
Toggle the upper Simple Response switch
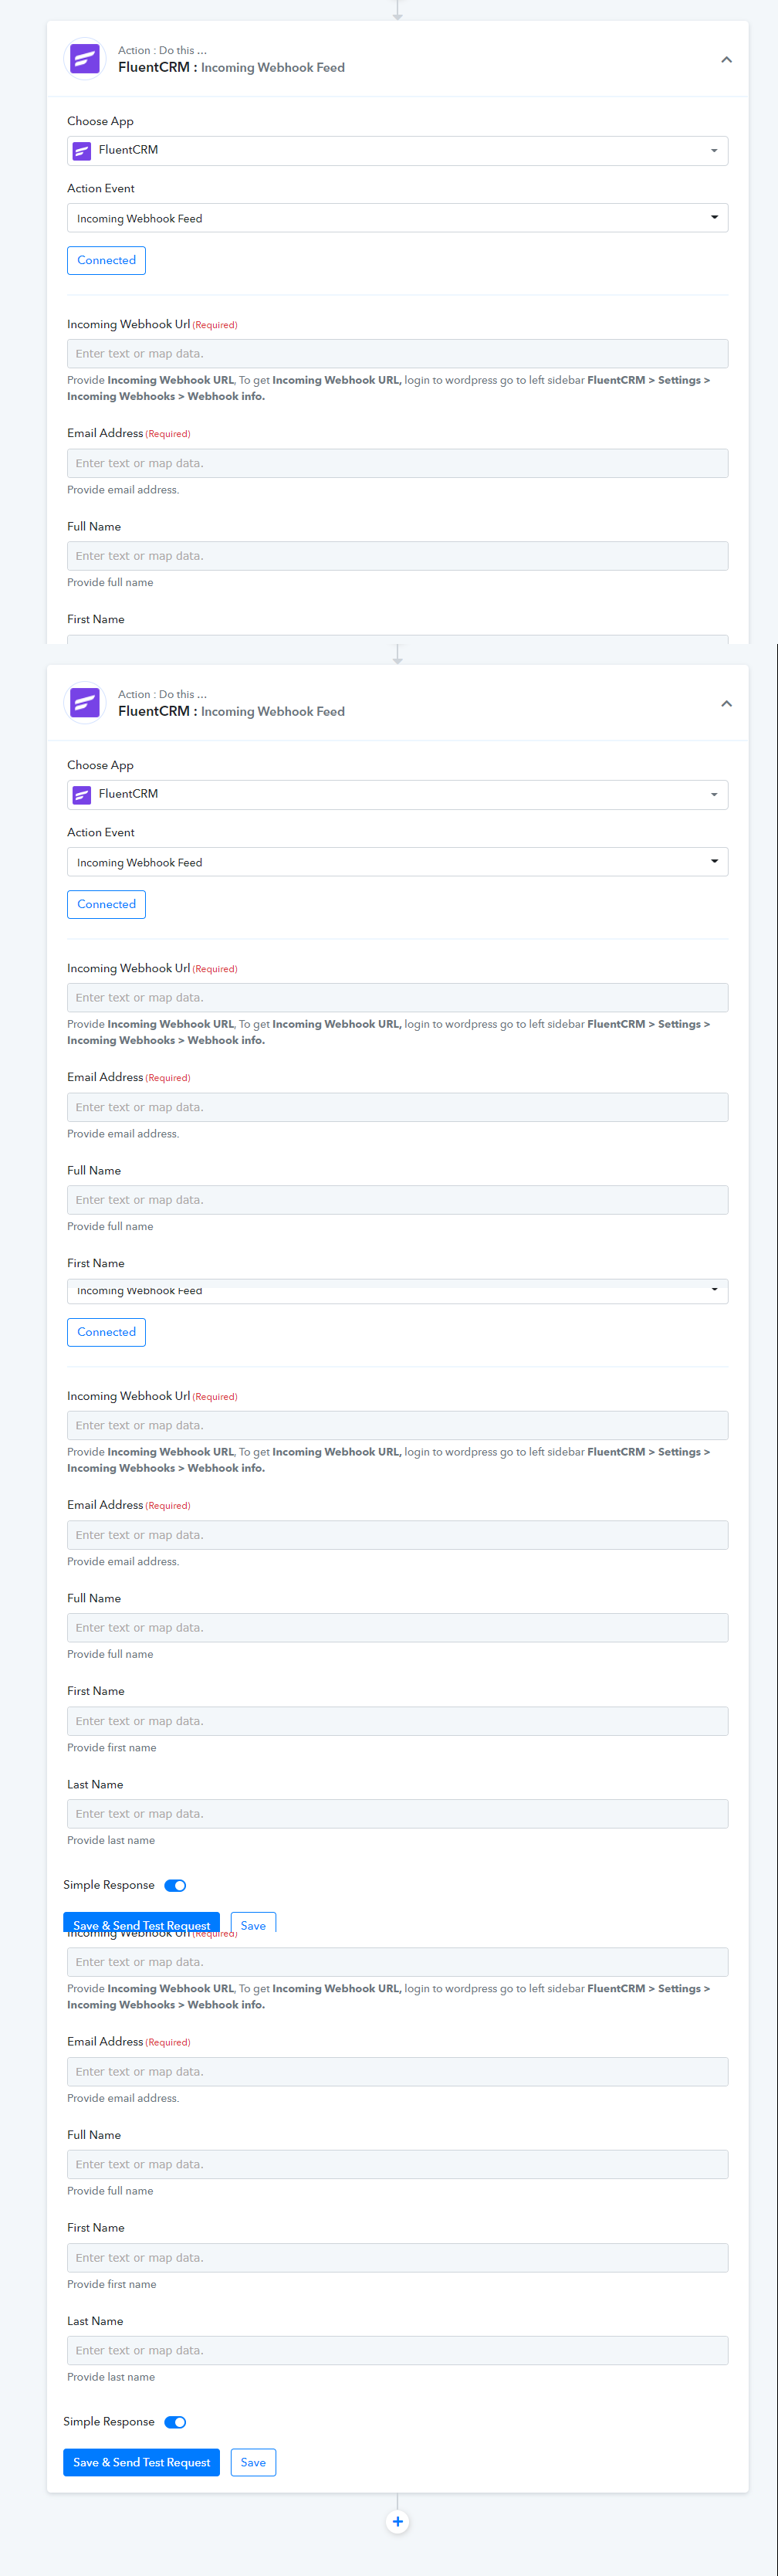[x=175, y=1885]
